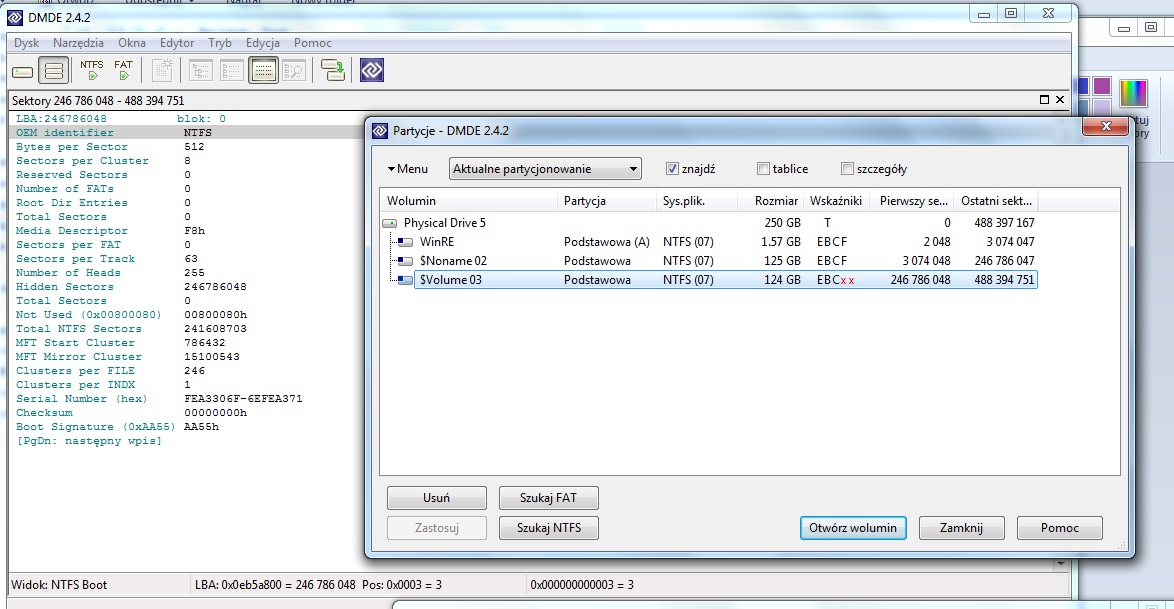Screen dimensions: 1174x609
Task: Select the Physical Drive 5 row
Action: pos(709,223)
